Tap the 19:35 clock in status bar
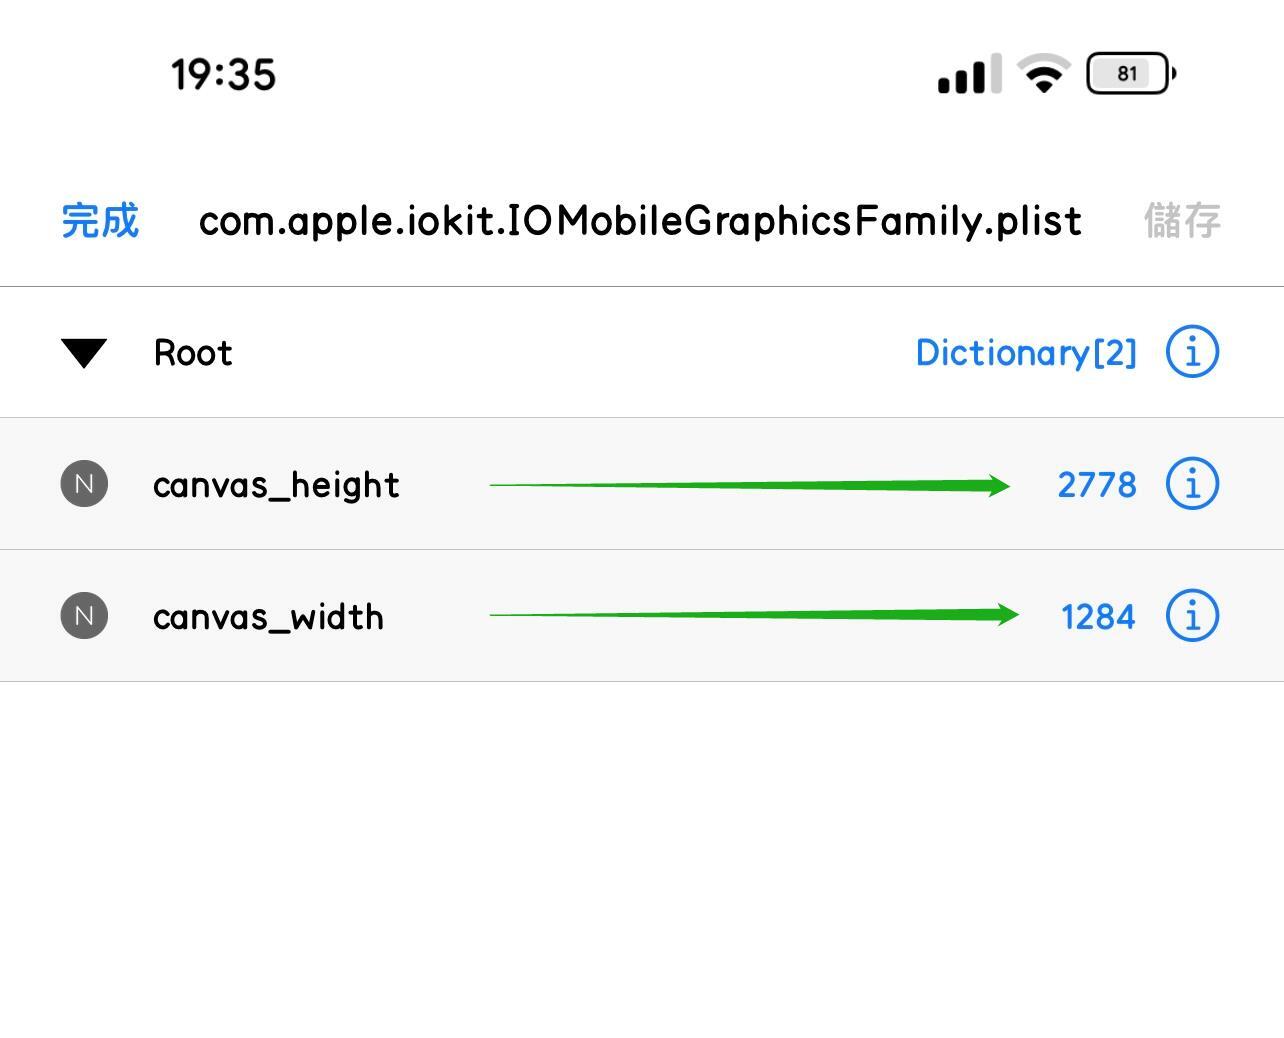 click(x=223, y=75)
